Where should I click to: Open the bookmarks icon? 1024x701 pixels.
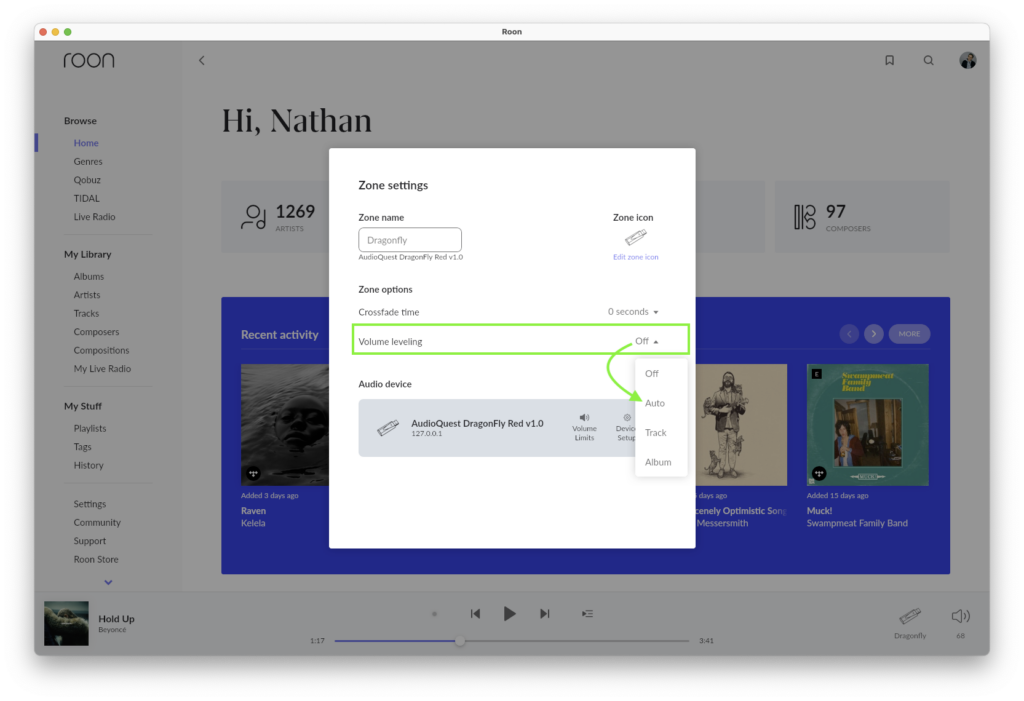tap(889, 60)
